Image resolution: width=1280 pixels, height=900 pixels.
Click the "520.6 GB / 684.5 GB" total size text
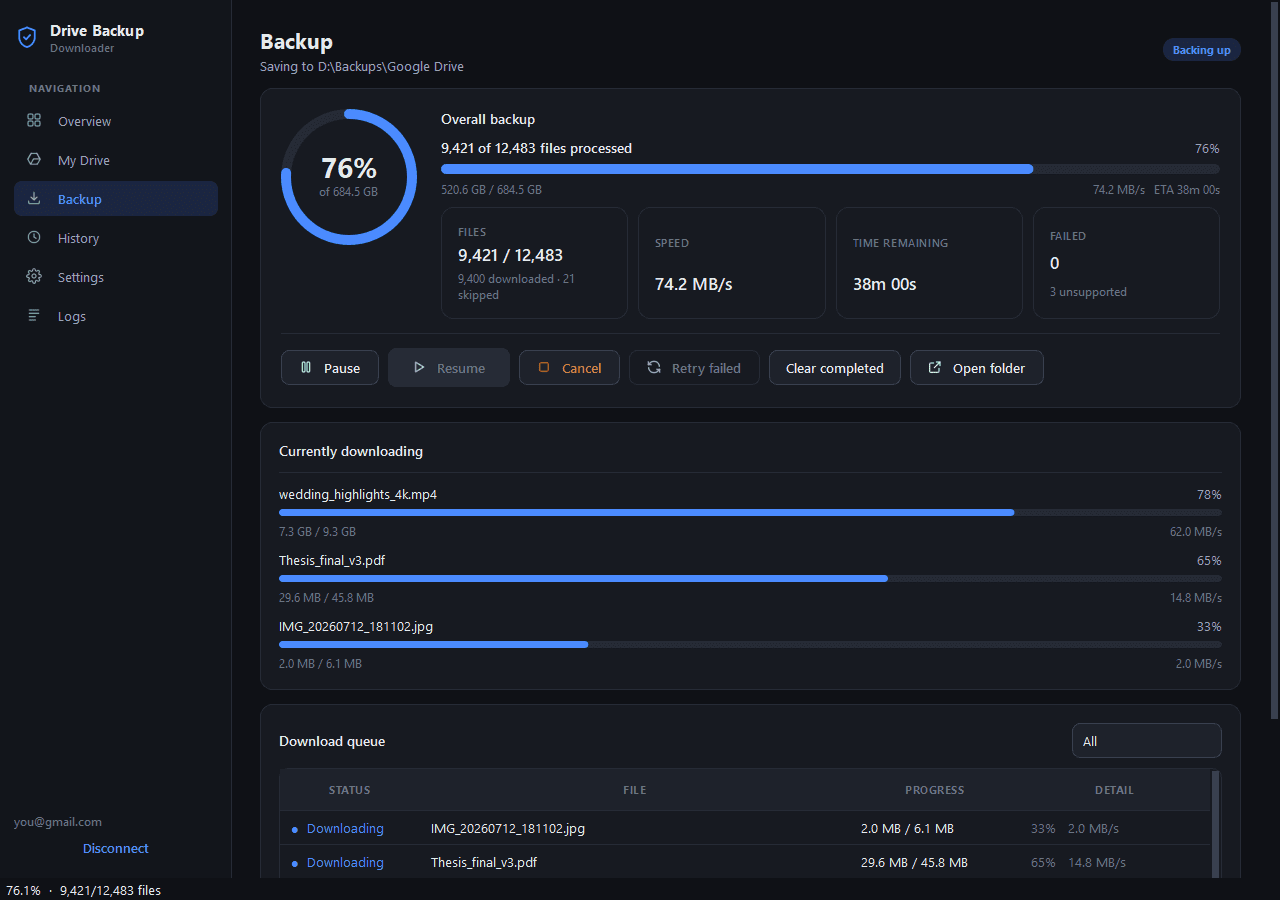click(x=491, y=189)
